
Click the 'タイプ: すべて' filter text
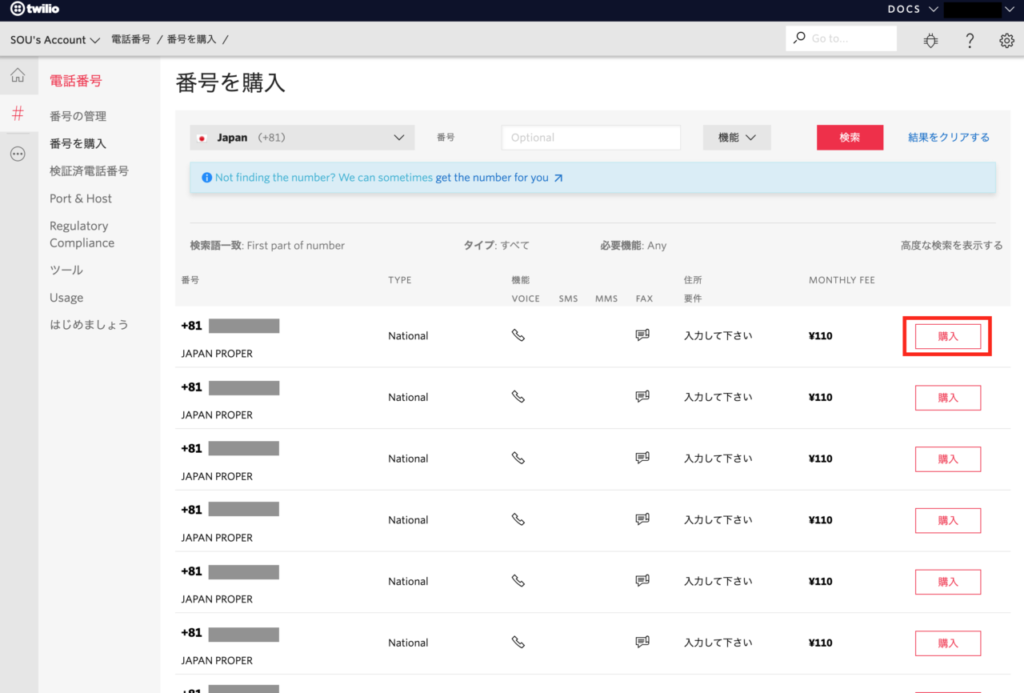[496, 246]
